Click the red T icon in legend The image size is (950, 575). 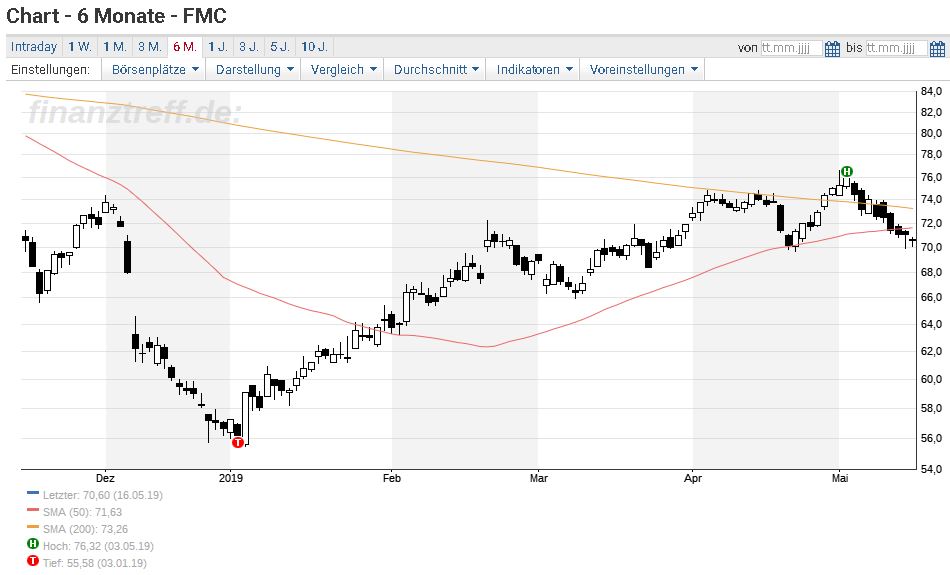tap(33, 561)
